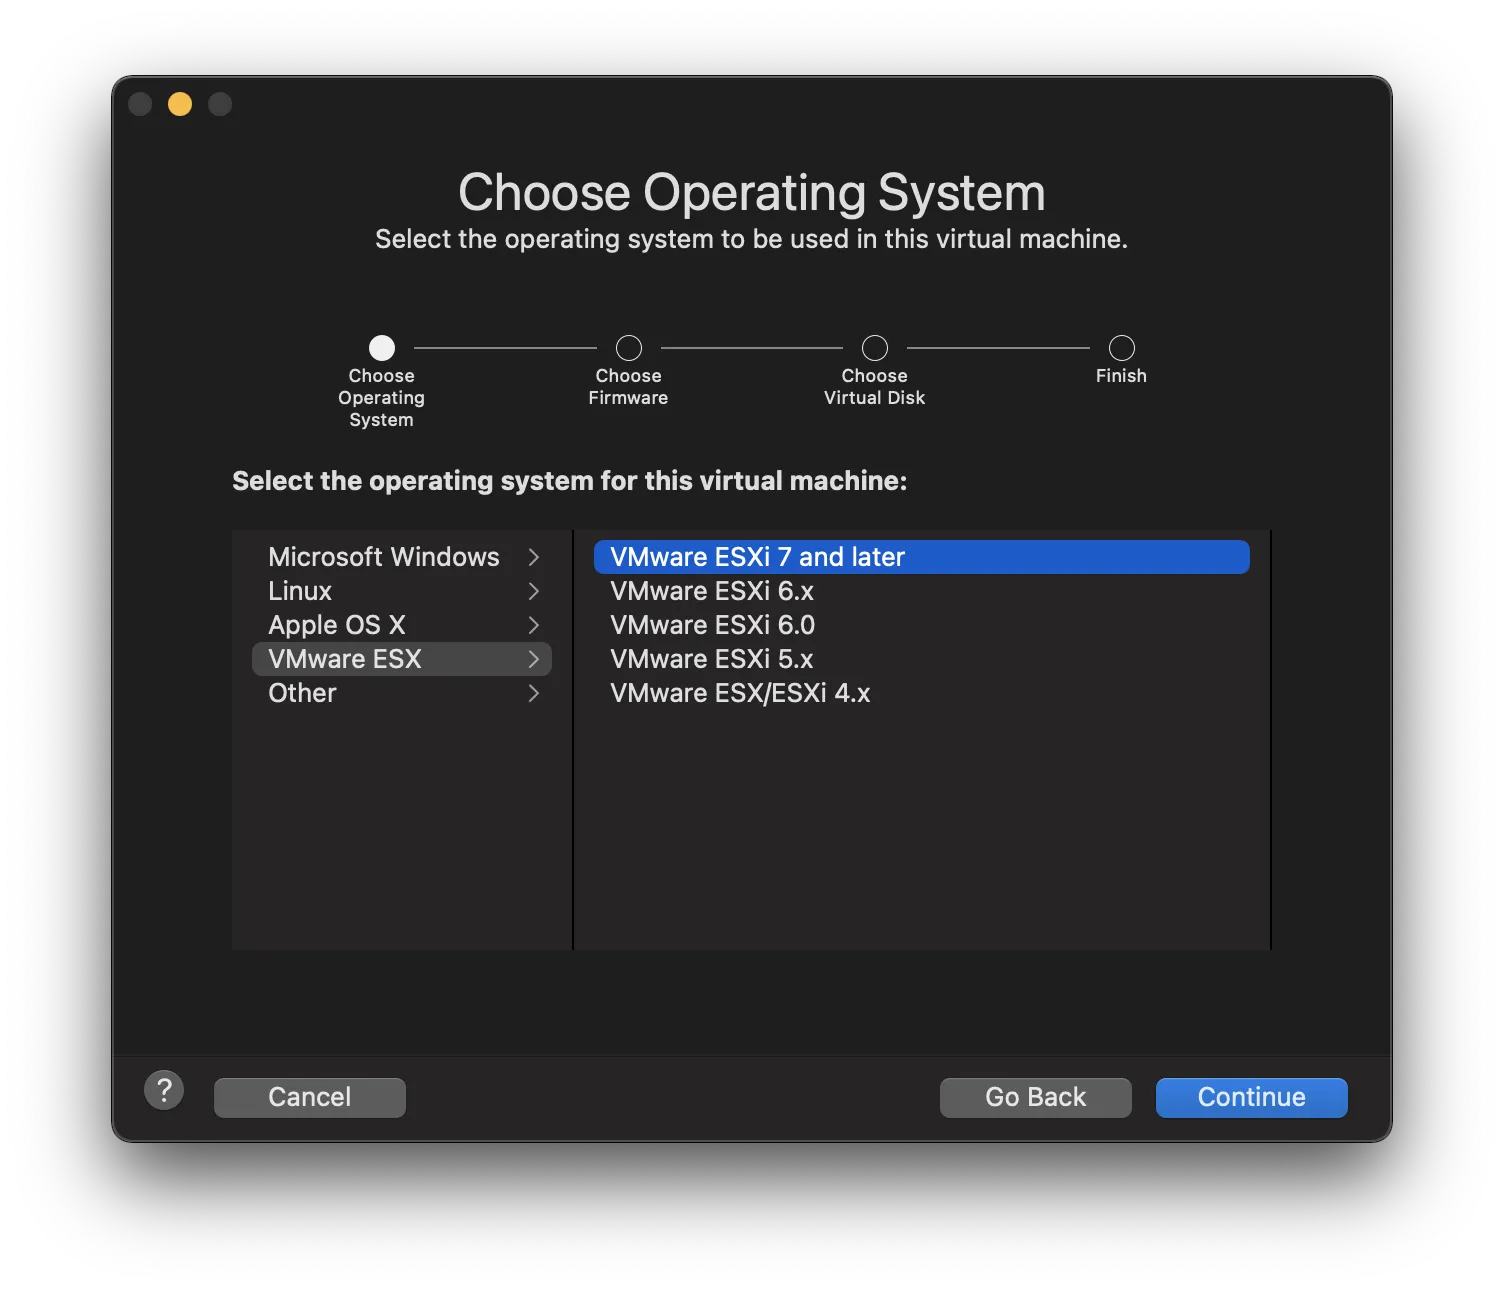Click the yellow minimize window button
Image resolution: width=1504 pixels, height=1290 pixels.
point(180,104)
